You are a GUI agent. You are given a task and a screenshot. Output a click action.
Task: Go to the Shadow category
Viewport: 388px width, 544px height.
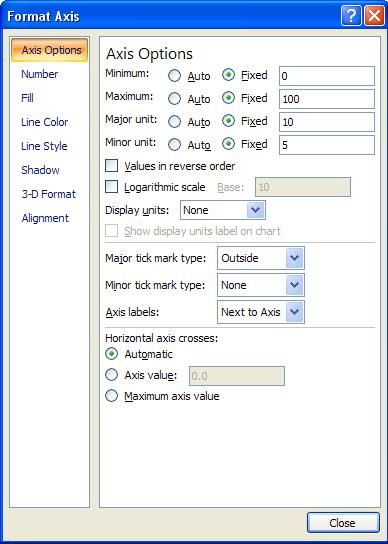pyautogui.click(x=40, y=170)
